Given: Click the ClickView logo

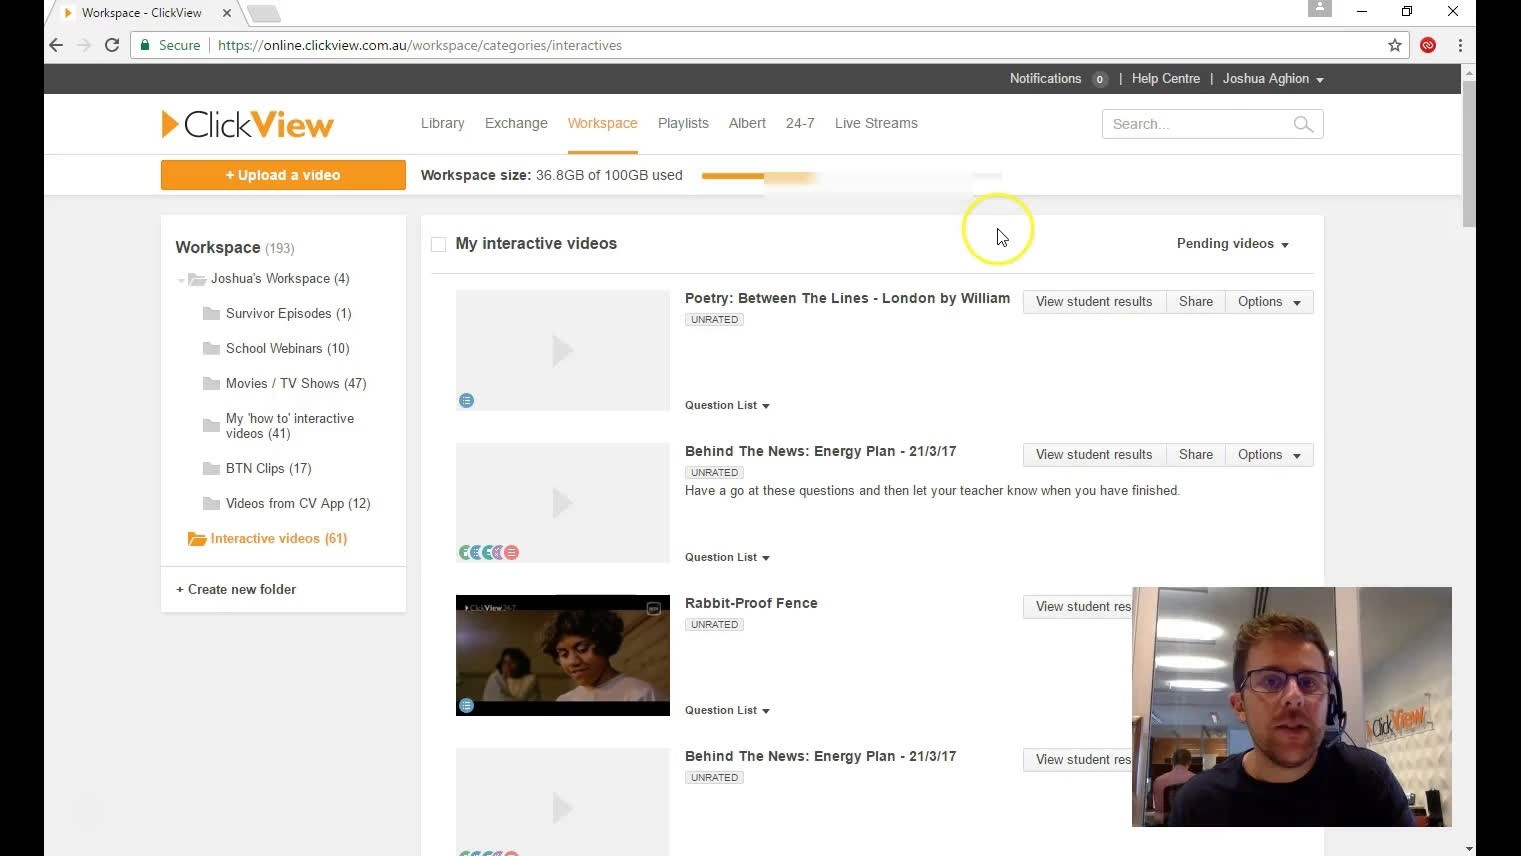Looking at the screenshot, I should pos(247,124).
